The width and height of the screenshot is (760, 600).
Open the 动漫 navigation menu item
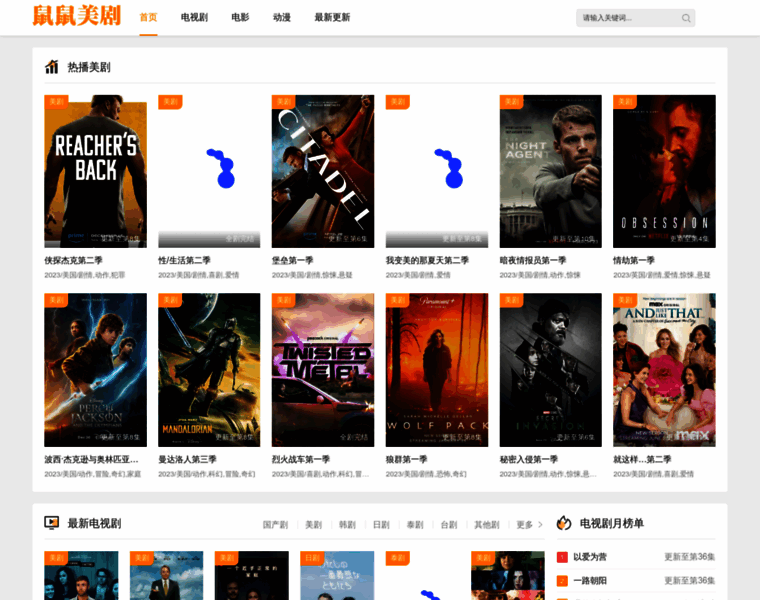pos(282,17)
